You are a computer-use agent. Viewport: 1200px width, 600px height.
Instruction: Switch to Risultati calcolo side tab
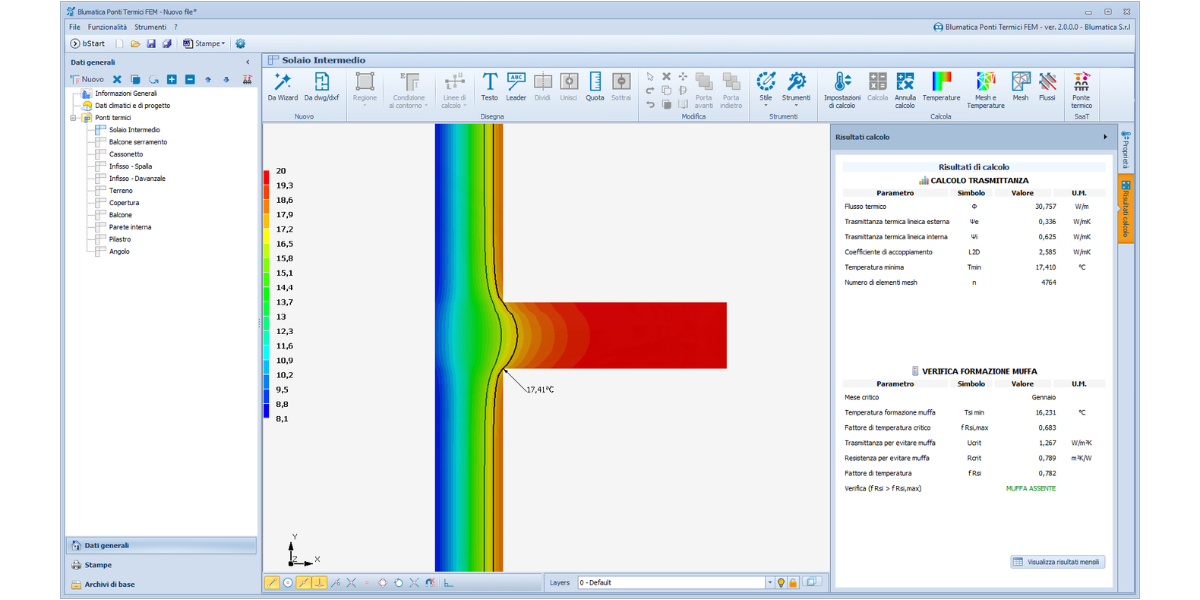coord(1126,208)
